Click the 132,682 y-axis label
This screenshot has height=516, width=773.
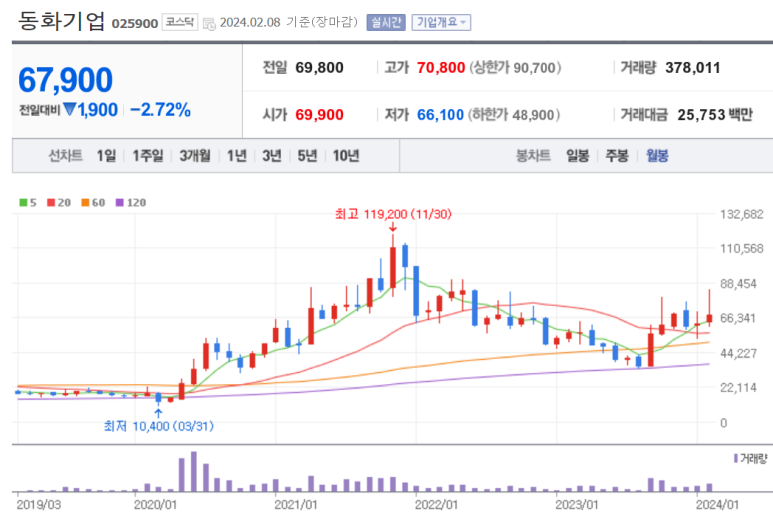(741, 214)
